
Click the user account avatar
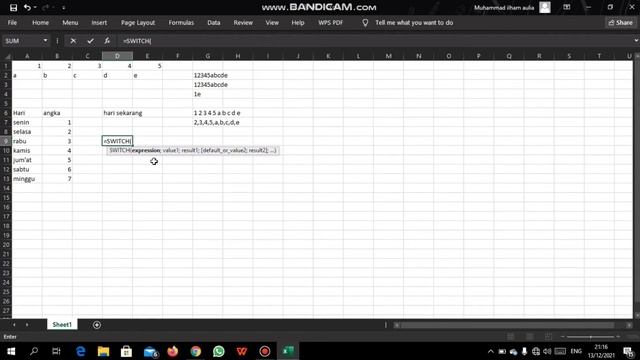click(545, 7)
